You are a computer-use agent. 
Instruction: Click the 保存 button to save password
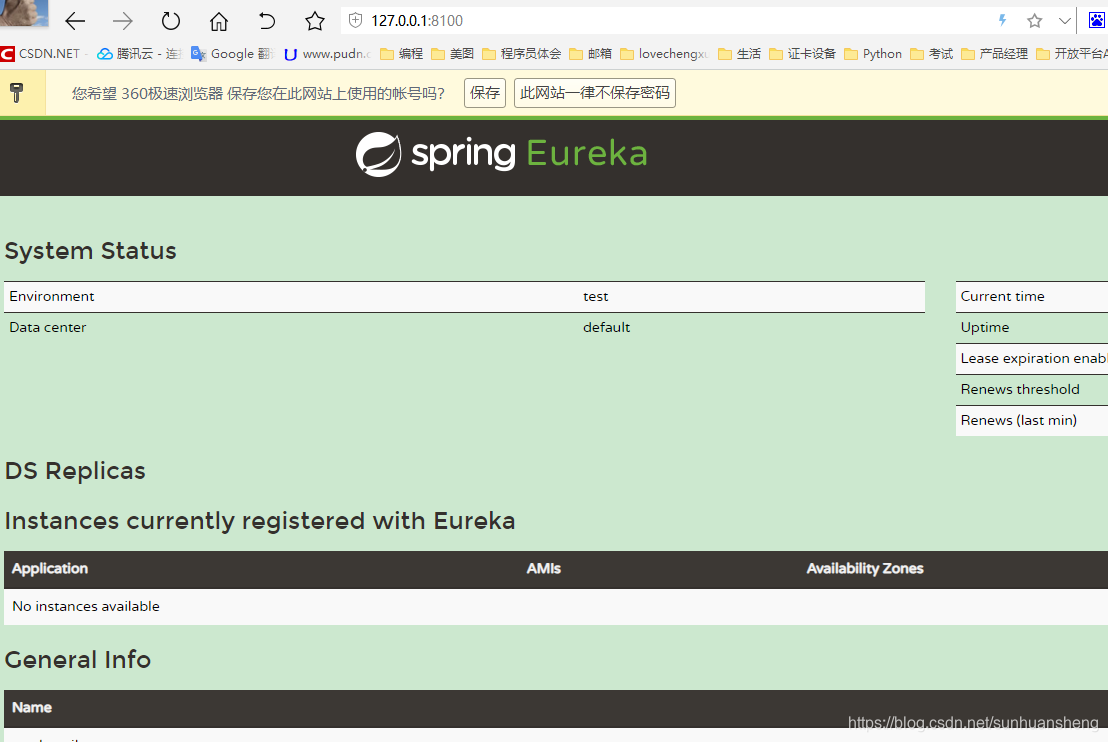coord(484,92)
